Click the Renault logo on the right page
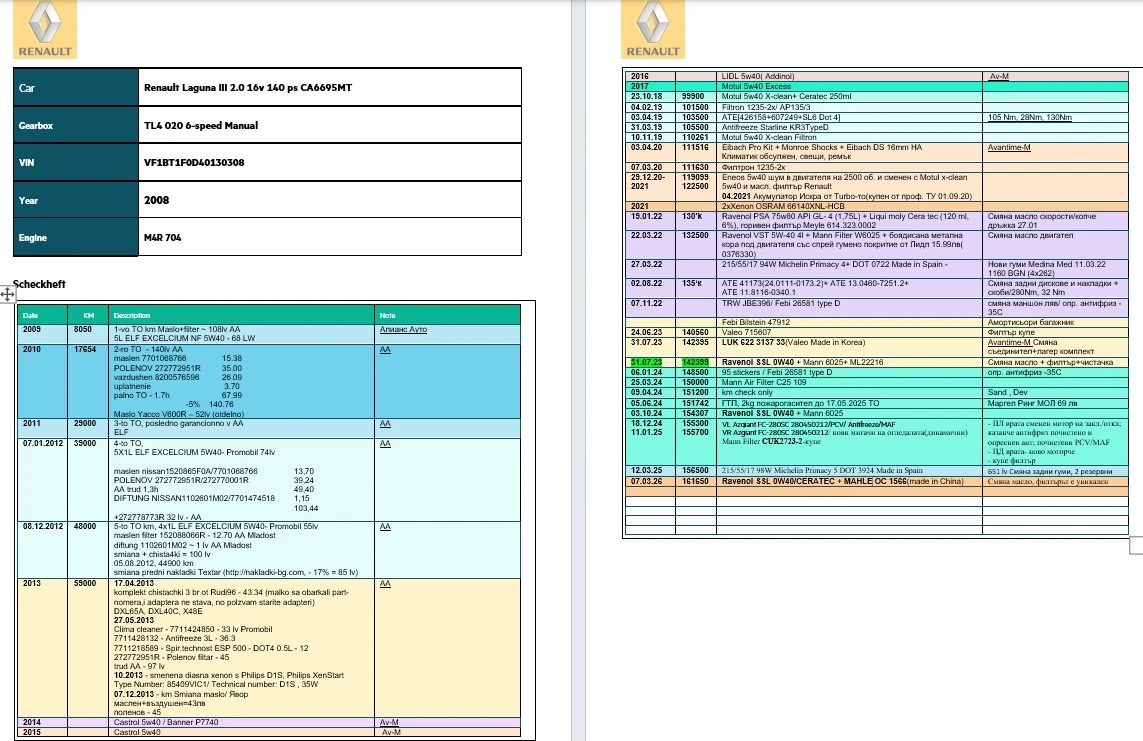This screenshot has width=1143, height=741. pos(652,29)
